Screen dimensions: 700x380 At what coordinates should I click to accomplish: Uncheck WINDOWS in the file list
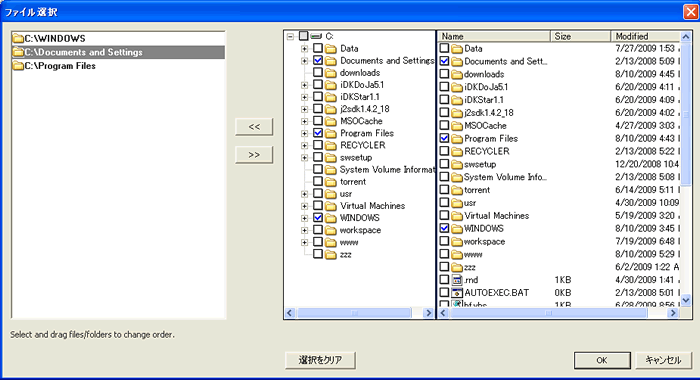click(444, 228)
